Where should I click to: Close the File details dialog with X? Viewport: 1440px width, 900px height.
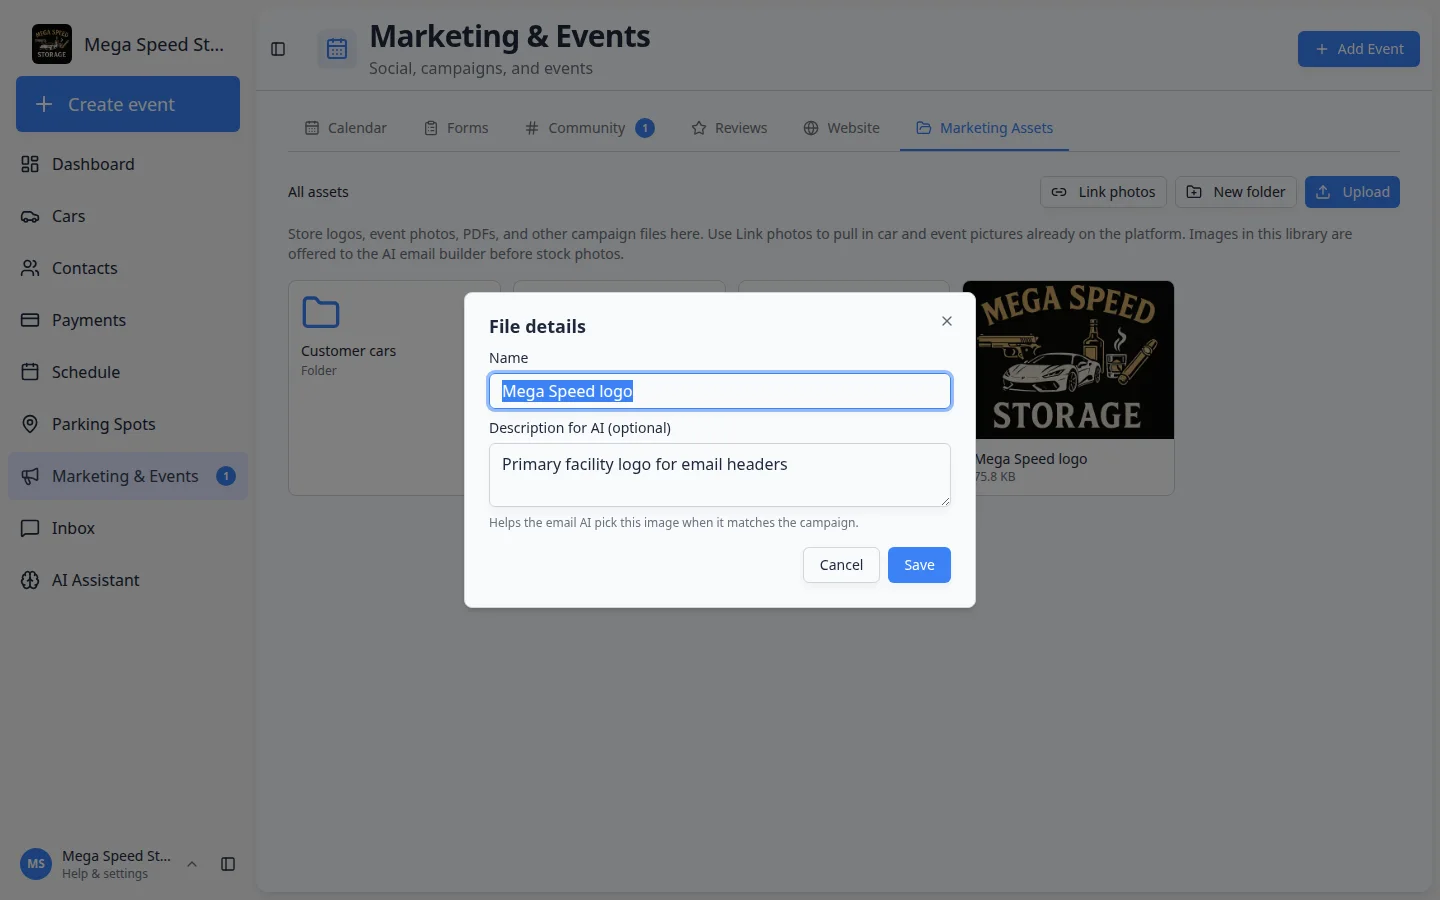click(x=947, y=321)
